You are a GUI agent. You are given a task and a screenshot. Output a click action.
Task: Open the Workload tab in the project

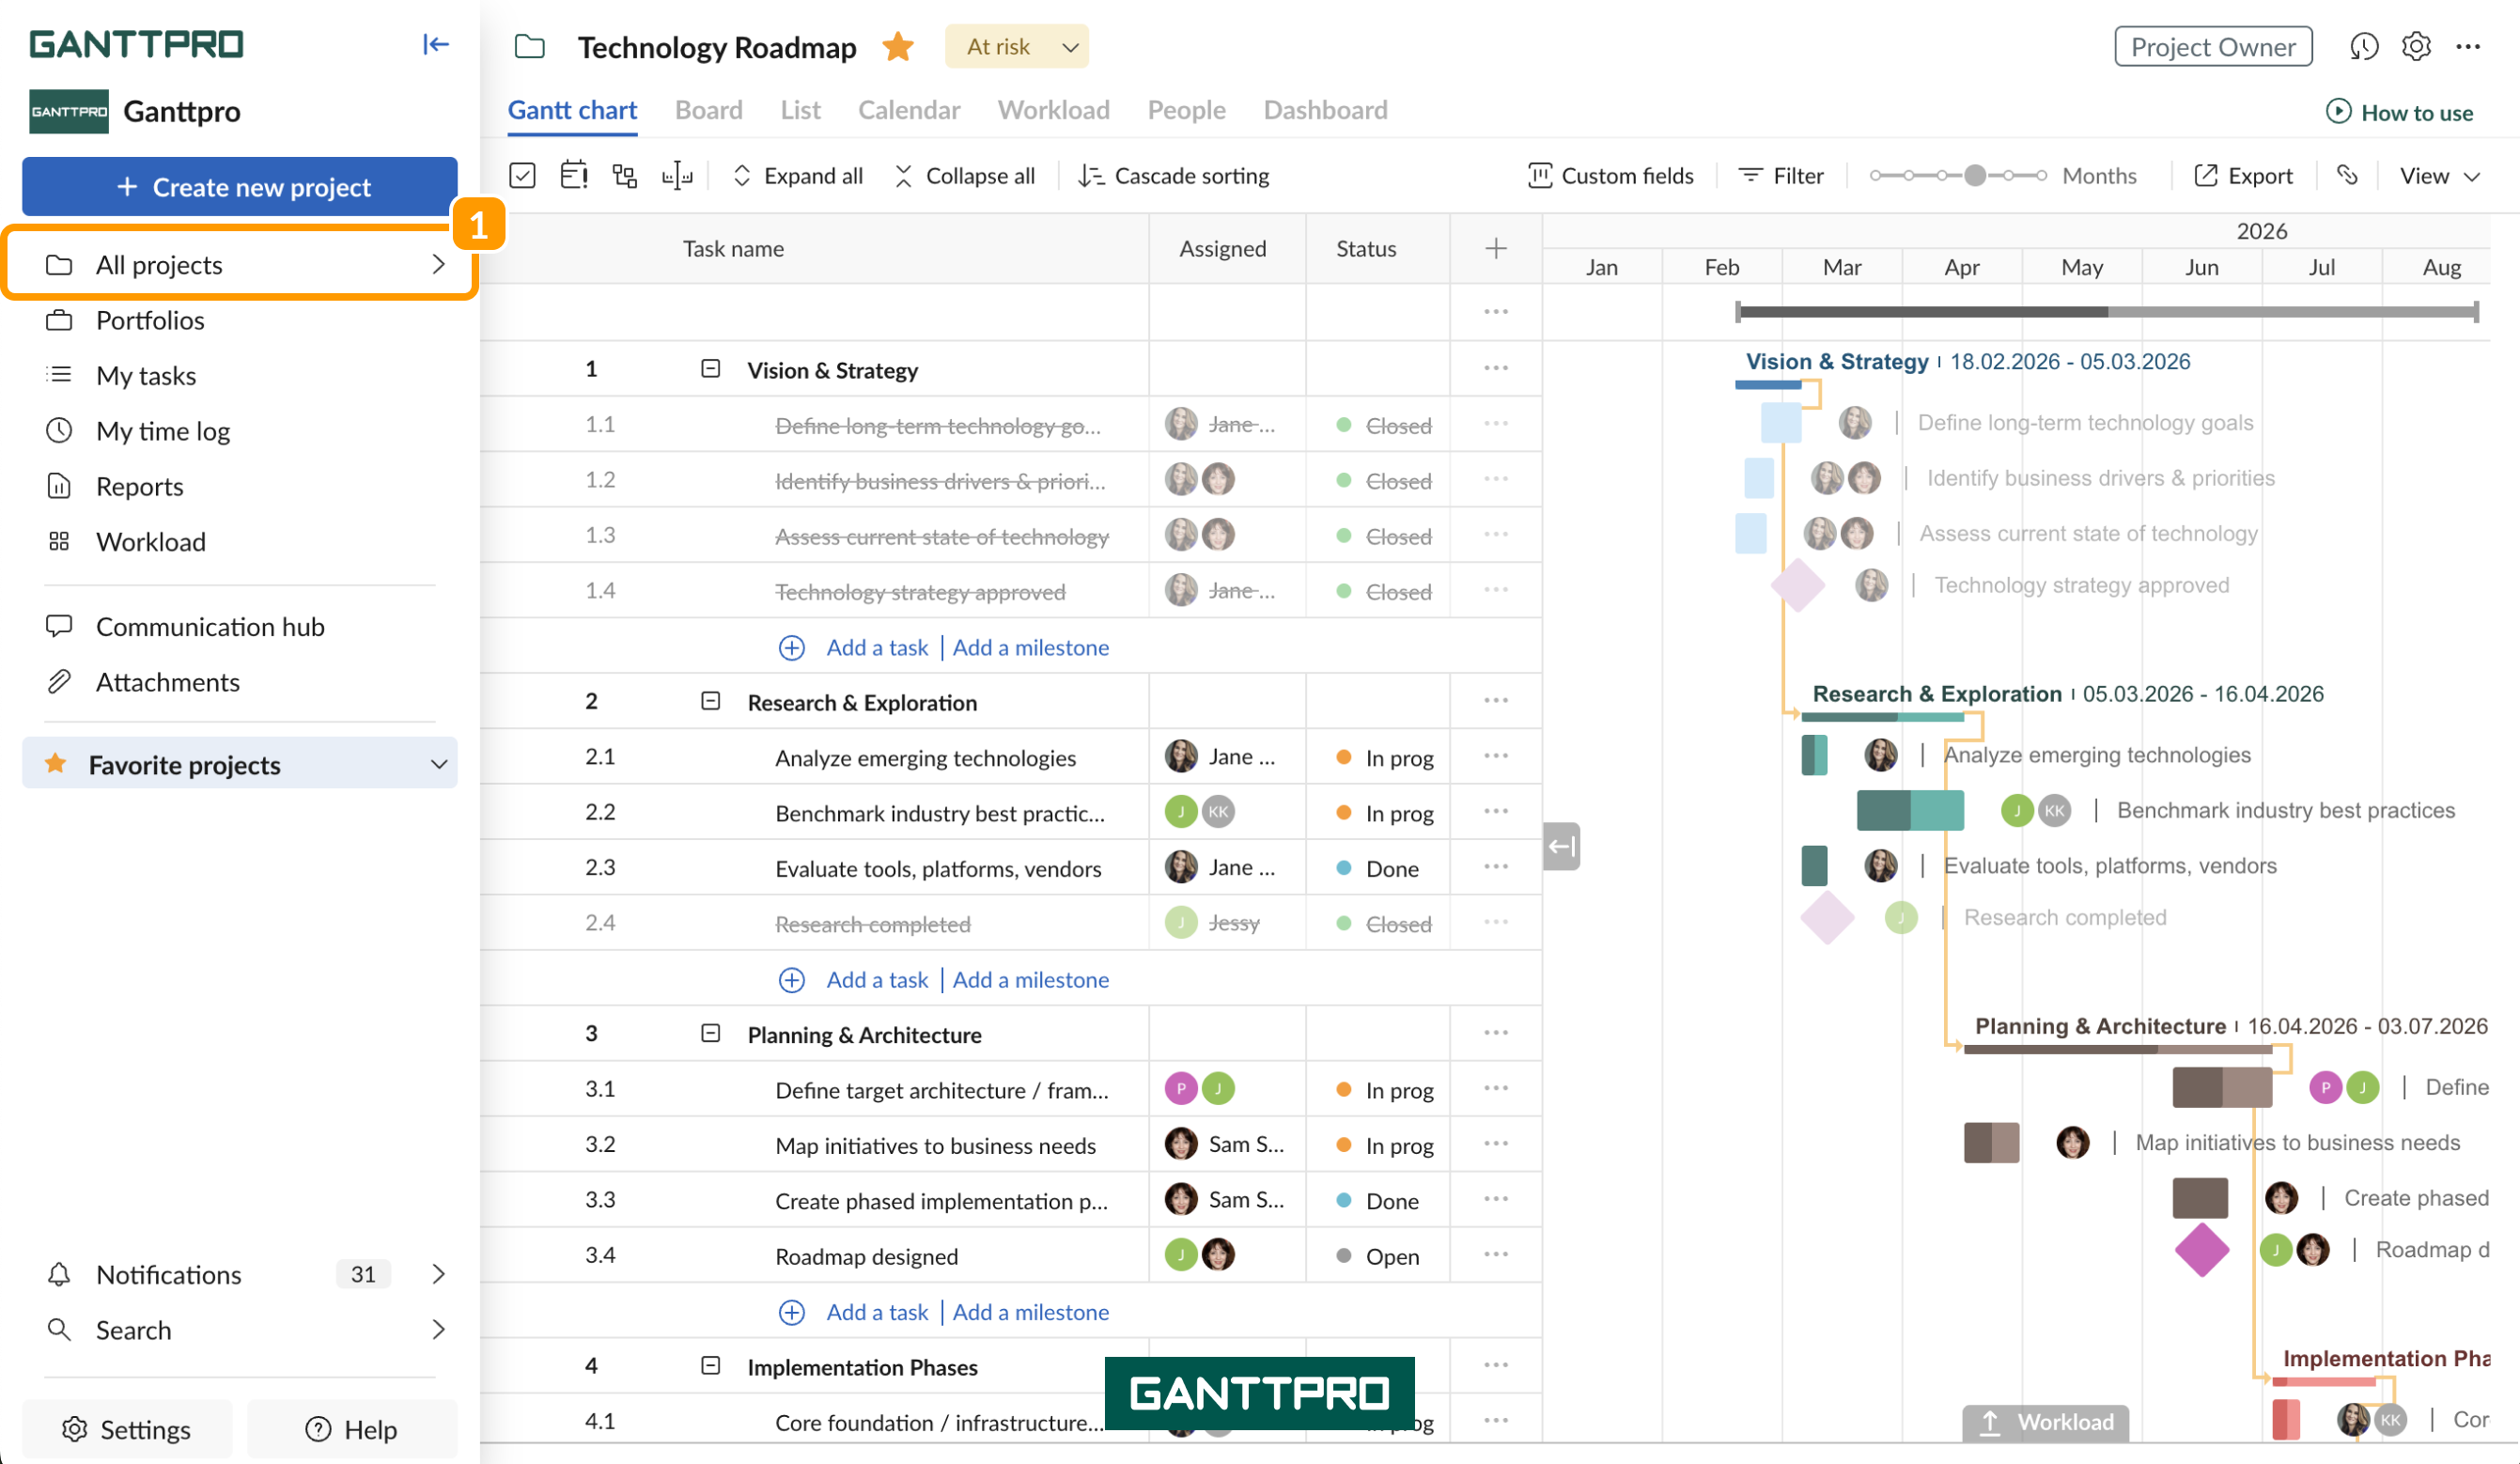click(x=1053, y=110)
